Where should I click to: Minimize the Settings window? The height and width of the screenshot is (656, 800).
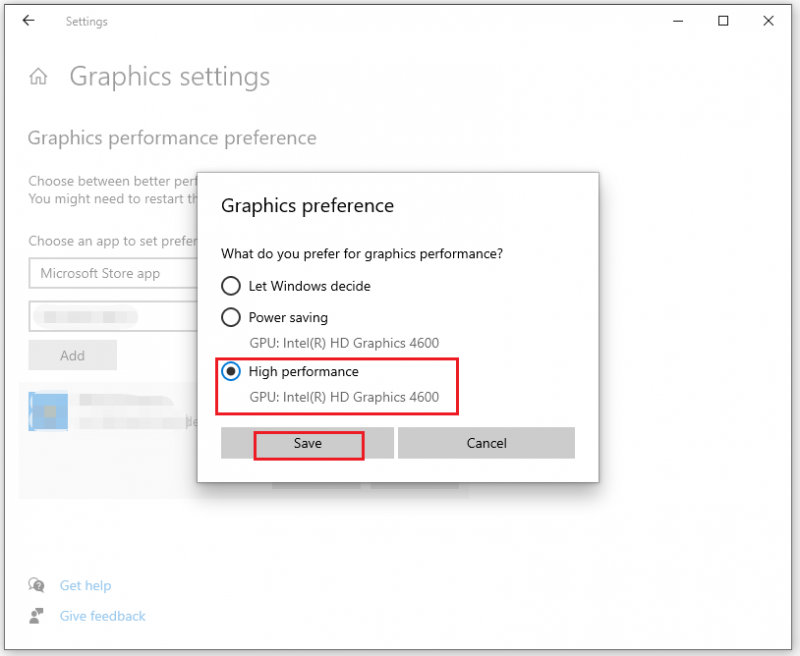(x=678, y=21)
